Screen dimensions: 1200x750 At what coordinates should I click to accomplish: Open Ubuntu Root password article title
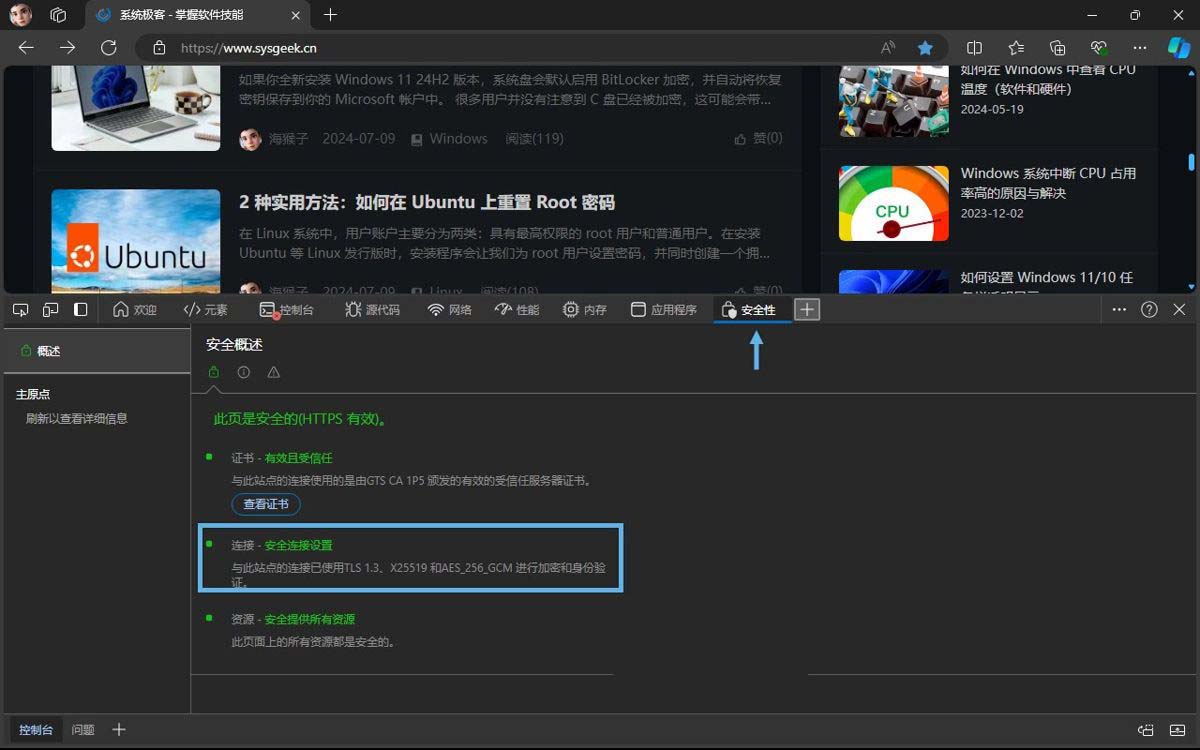coord(427,203)
